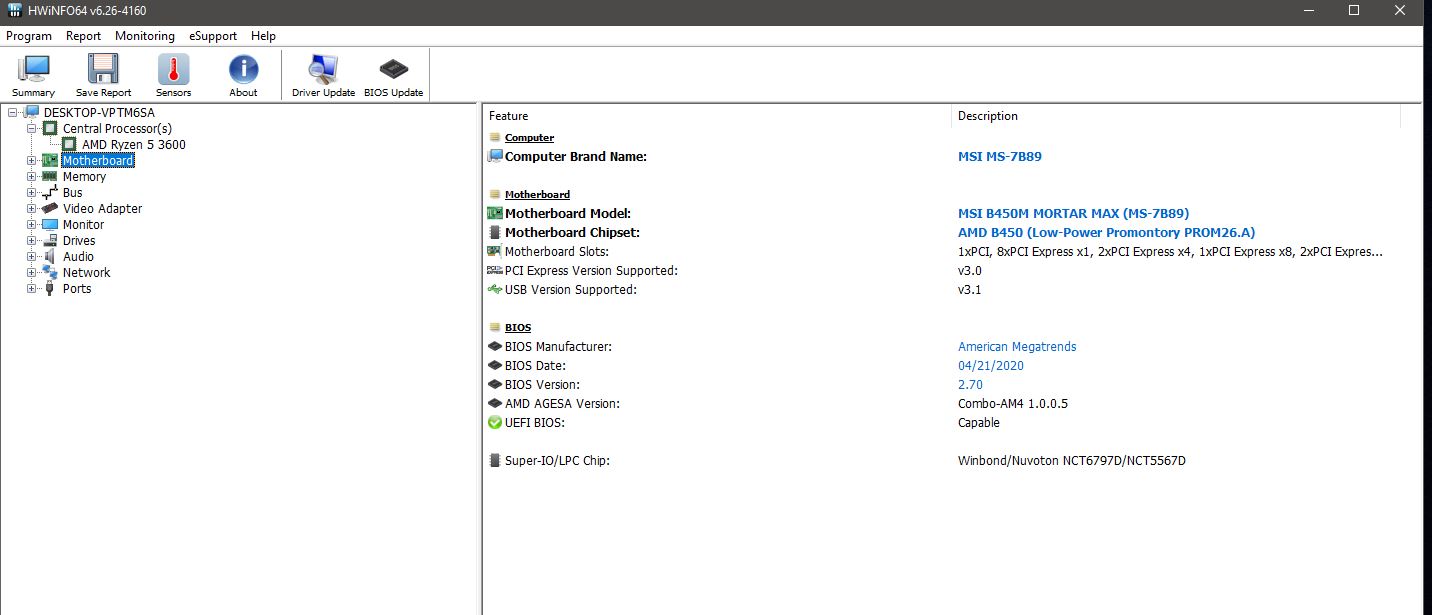Click the Winbond/Nuvoton NCT6797D/NCT5567D value
This screenshot has width=1432, height=615.
coord(1072,460)
